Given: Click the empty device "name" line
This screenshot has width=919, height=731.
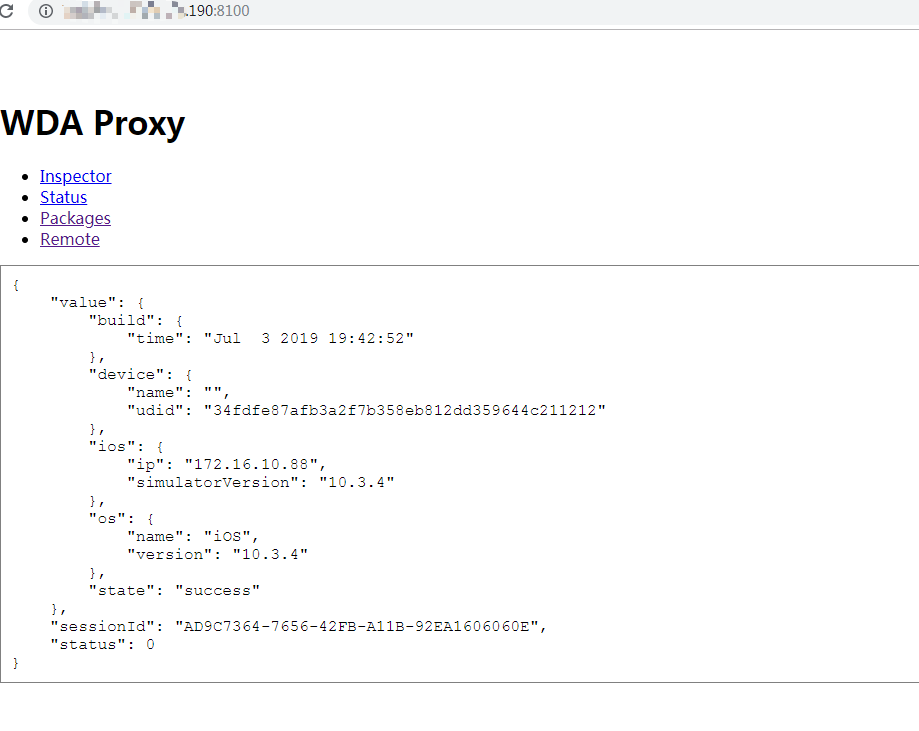Looking at the screenshot, I should pos(178,392).
